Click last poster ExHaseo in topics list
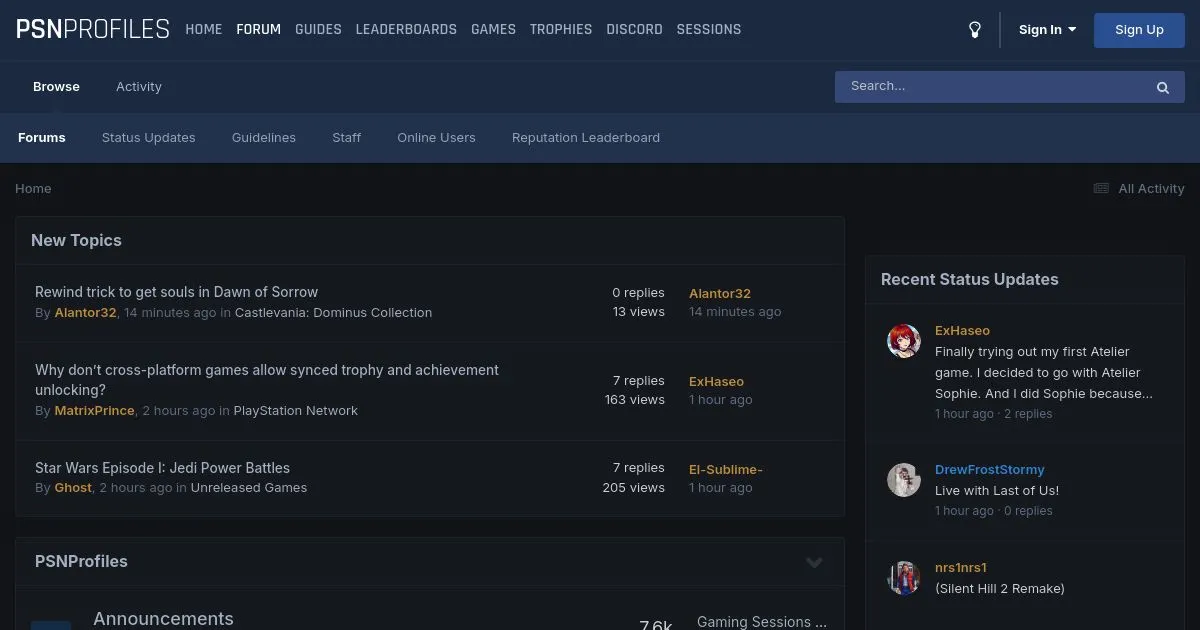The width and height of the screenshot is (1200, 630). point(717,381)
